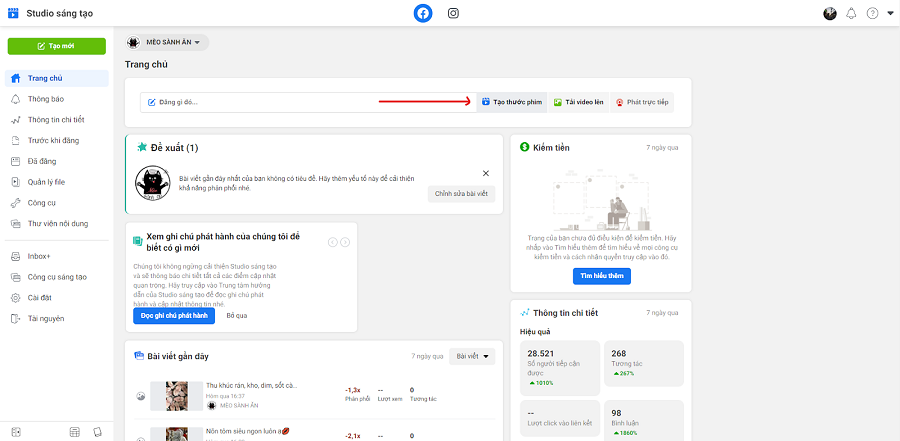Show previous release note with left arrow

coord(333,242)
